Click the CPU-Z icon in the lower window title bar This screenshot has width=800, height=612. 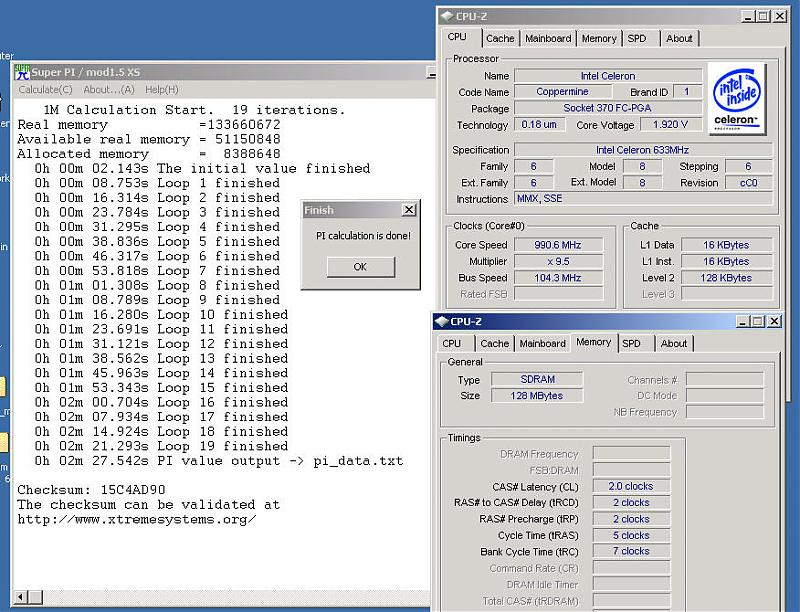coord(442,321)
